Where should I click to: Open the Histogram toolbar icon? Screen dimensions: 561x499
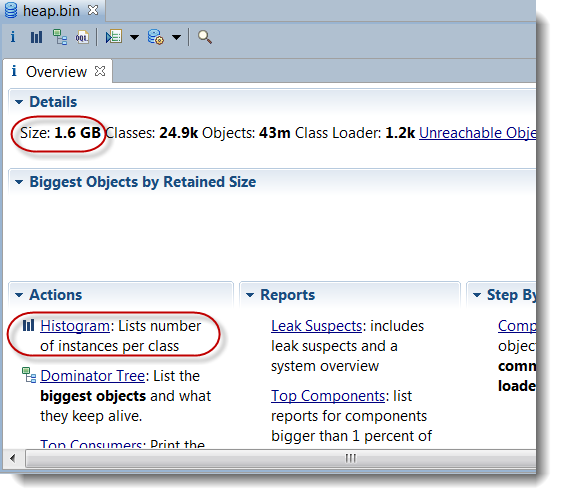click(x=36, y=37)
